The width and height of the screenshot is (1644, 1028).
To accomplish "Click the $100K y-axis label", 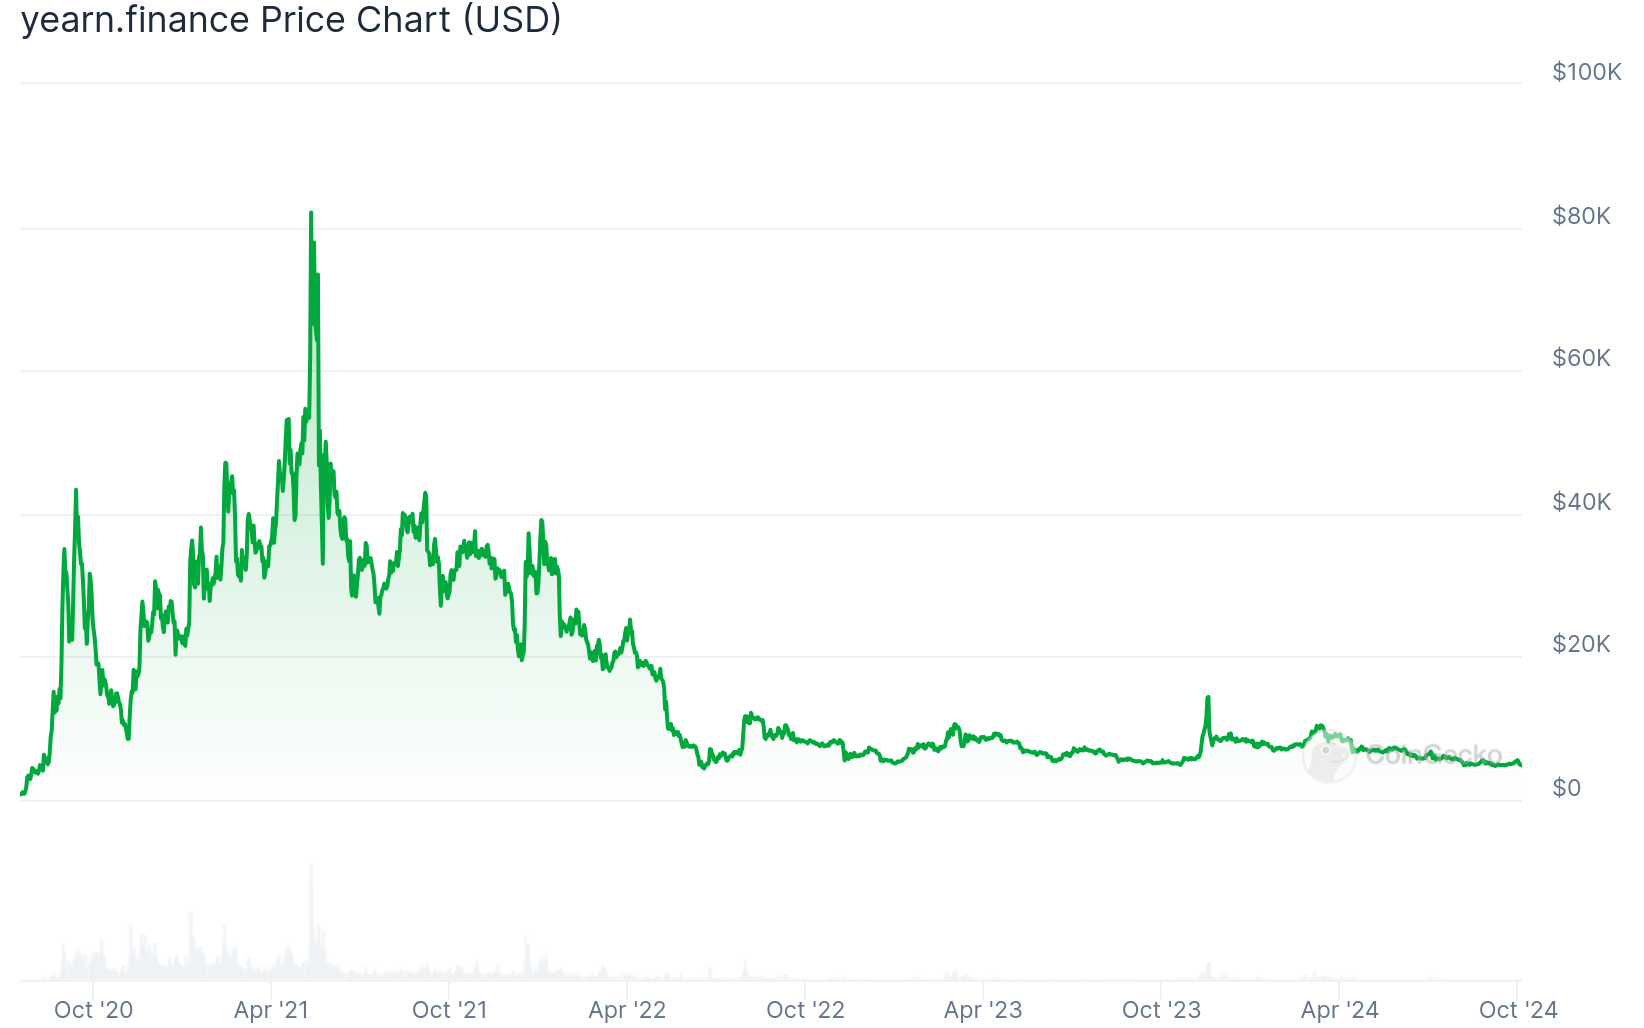I will coord(1586,72).
